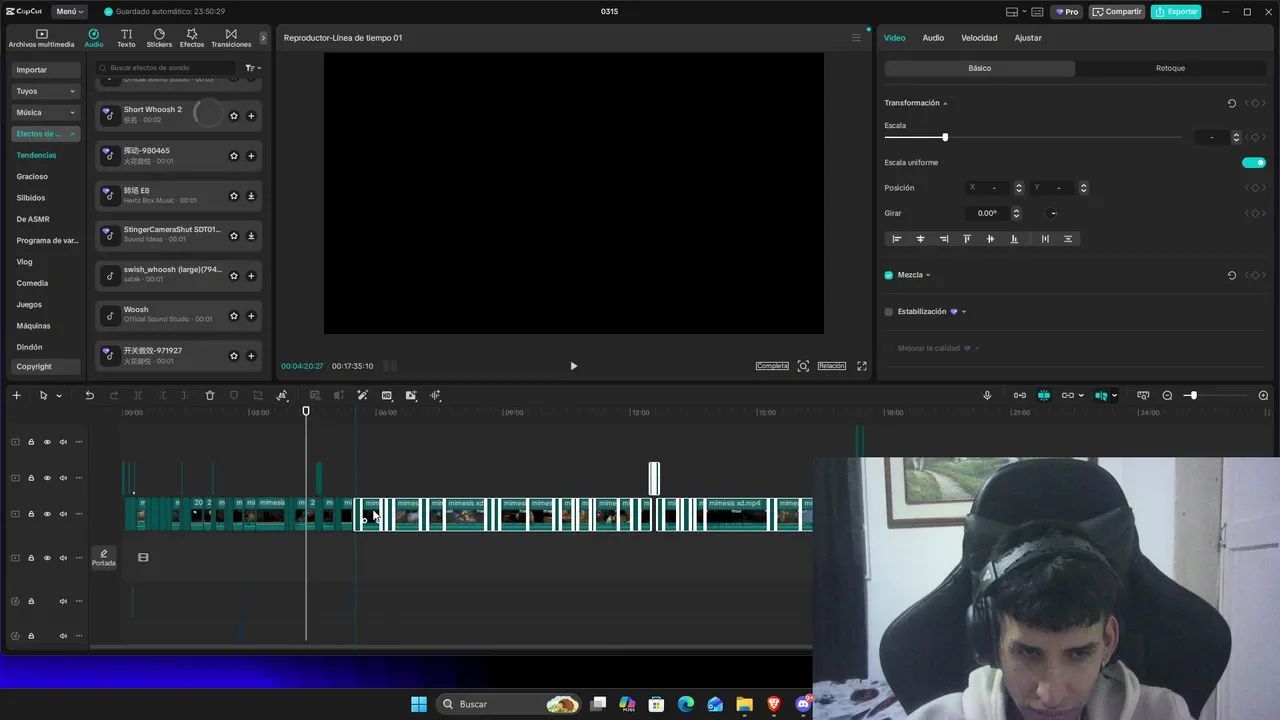The image size is (1280, 720).
Task: Click the sound effects search field
Action: pos(166,68)
